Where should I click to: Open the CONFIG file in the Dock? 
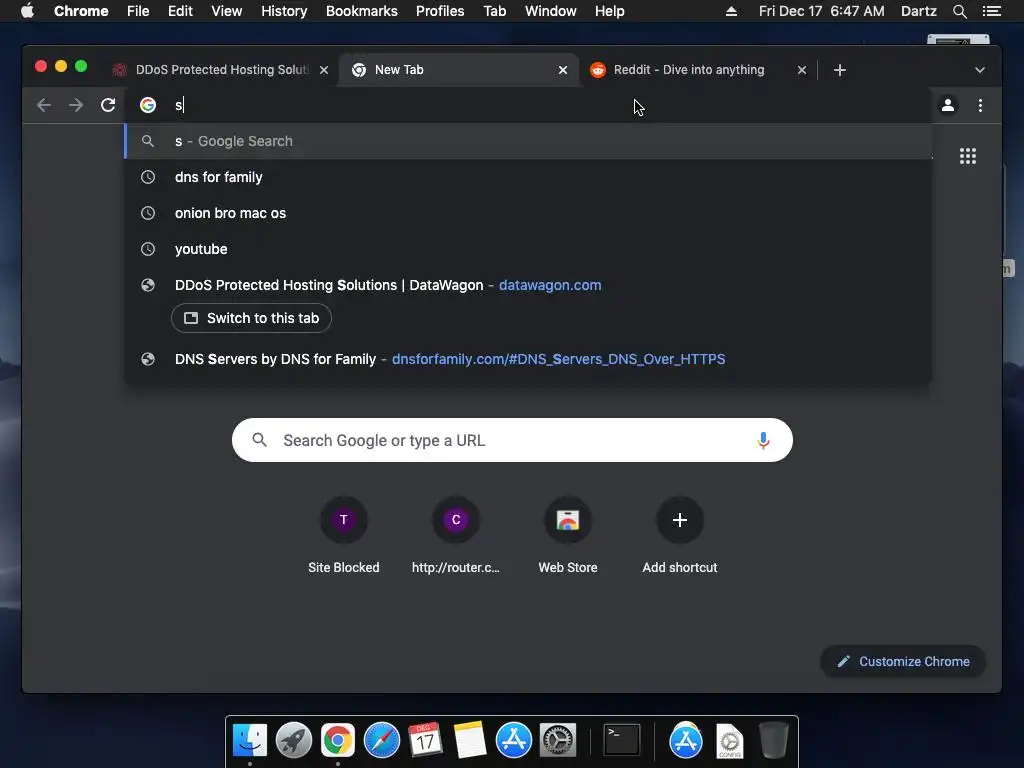pos(729,741)
